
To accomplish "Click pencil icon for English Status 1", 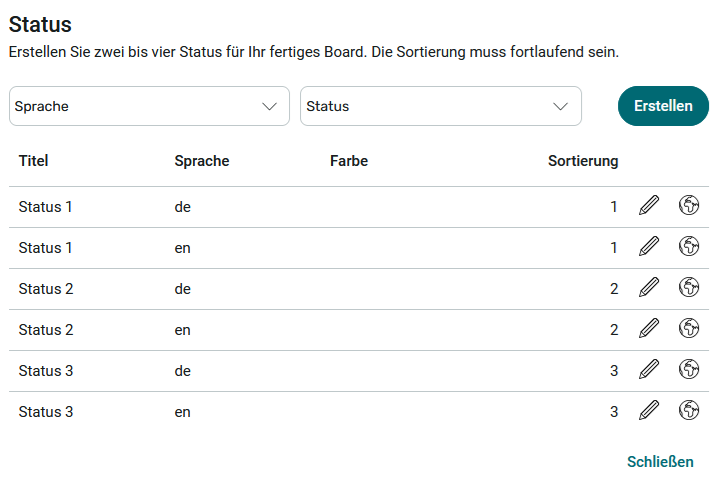I will pos(649,246).
